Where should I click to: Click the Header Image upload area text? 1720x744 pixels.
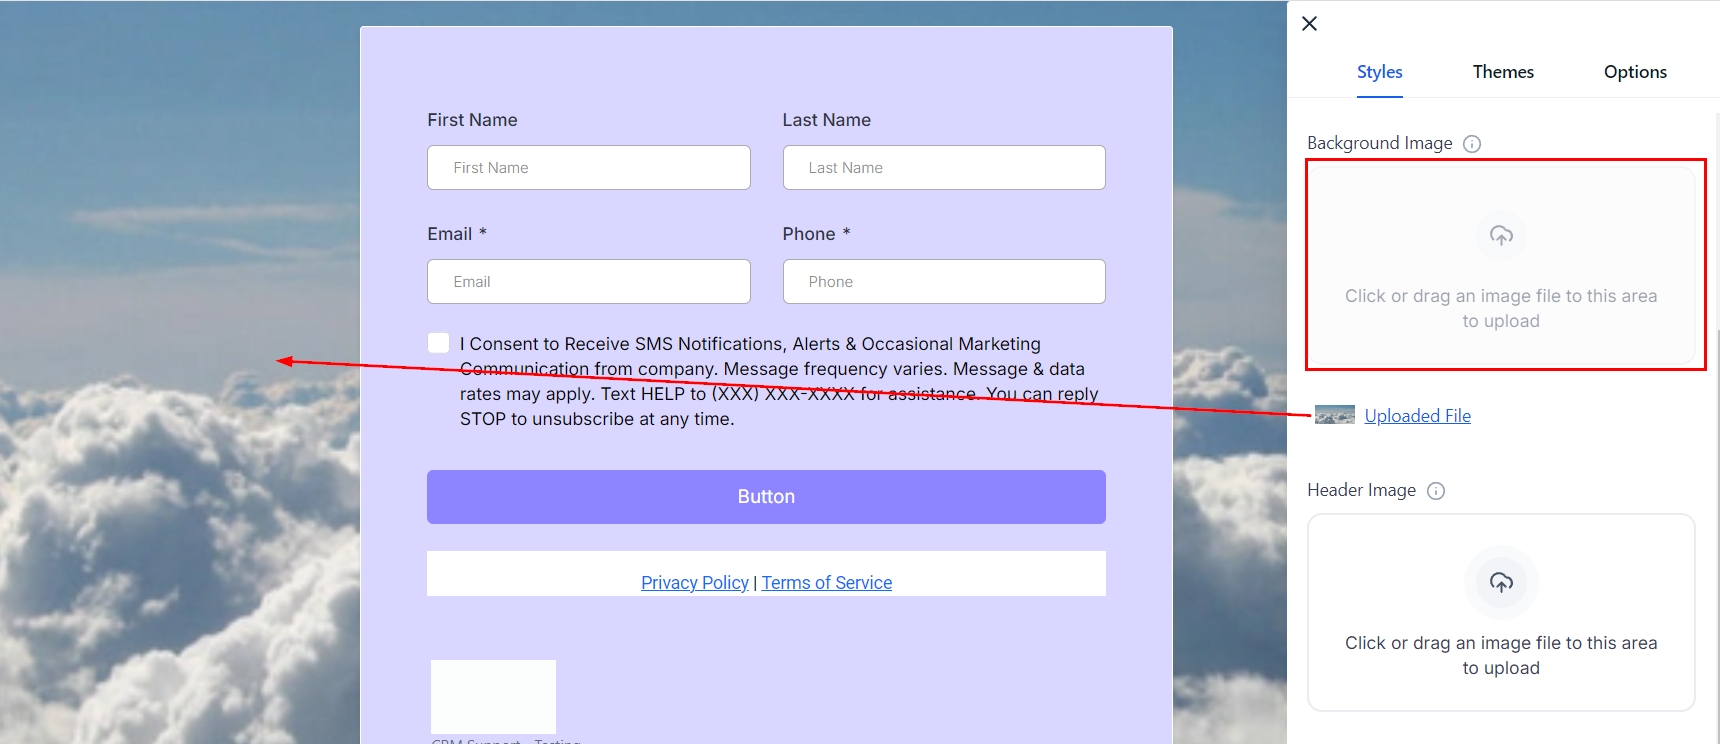tap(1500, 655)
